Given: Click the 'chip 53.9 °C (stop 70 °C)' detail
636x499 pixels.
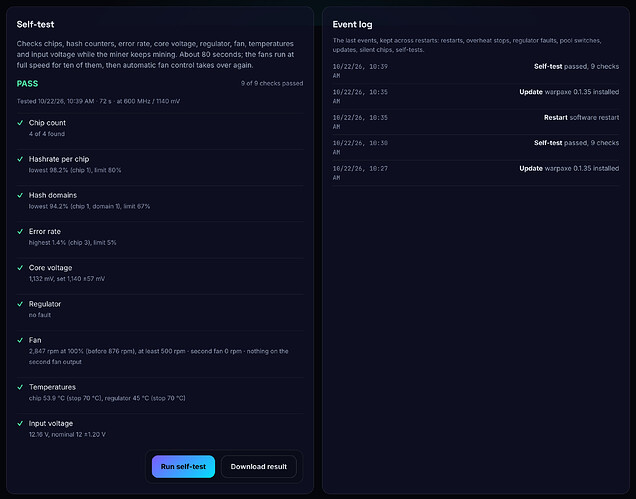Looking at the screenshot, I should tap(107, 398).
